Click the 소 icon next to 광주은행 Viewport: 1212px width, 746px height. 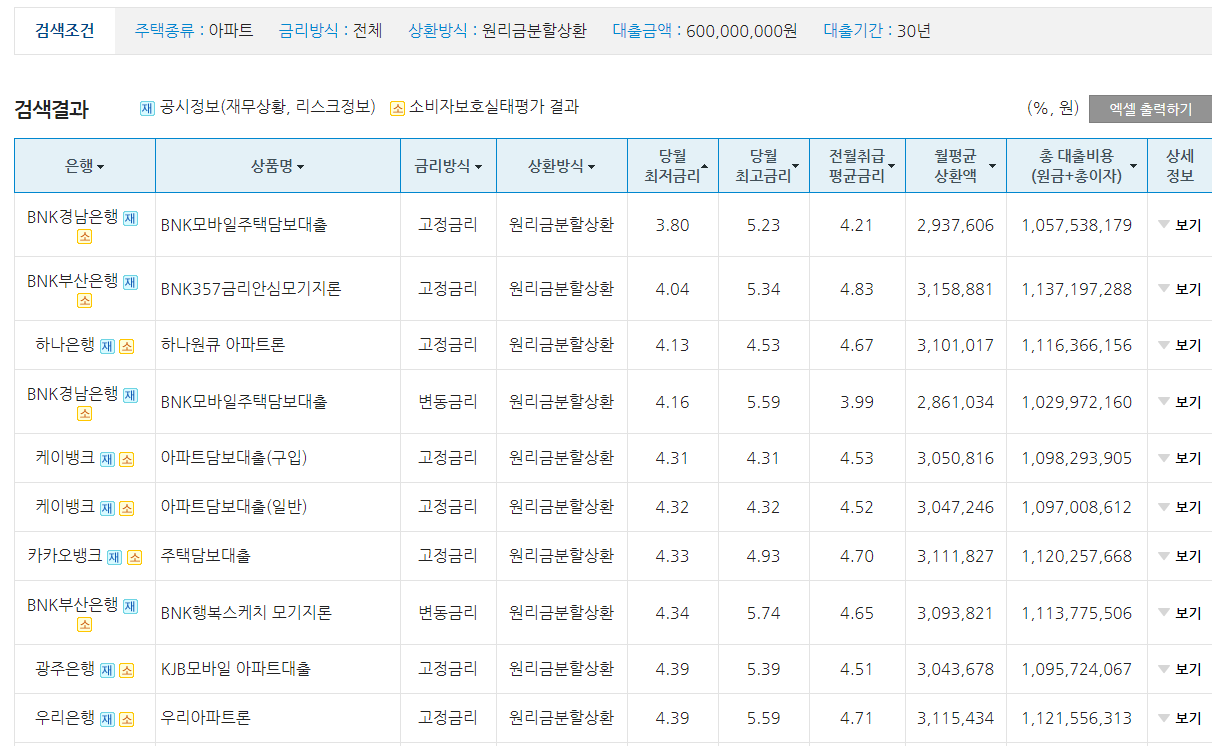pos(126,670)
